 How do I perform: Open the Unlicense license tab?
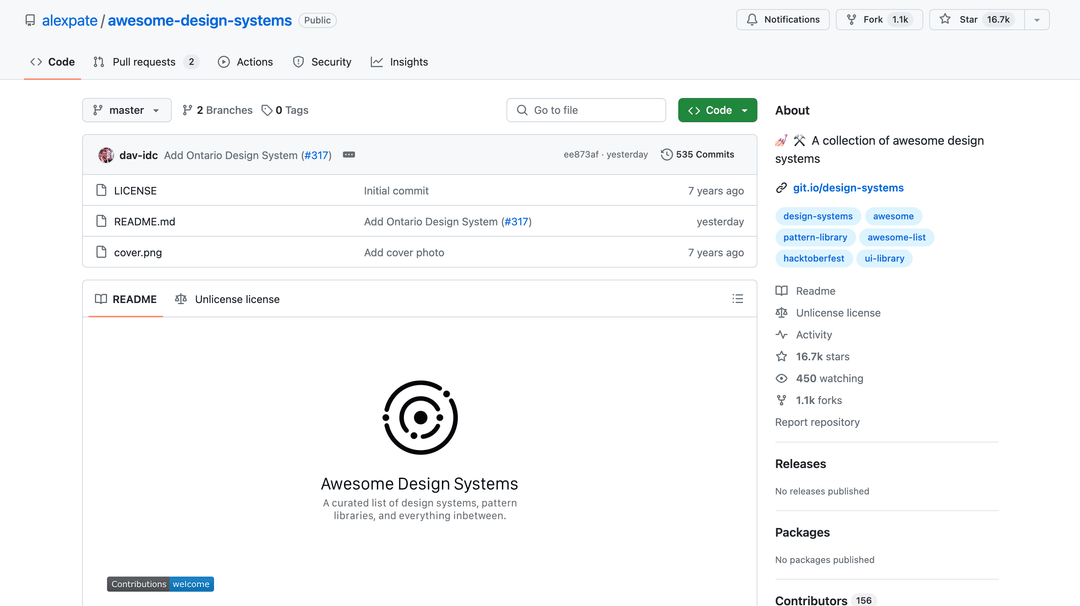pyautogui.click(x=227, y=299)
